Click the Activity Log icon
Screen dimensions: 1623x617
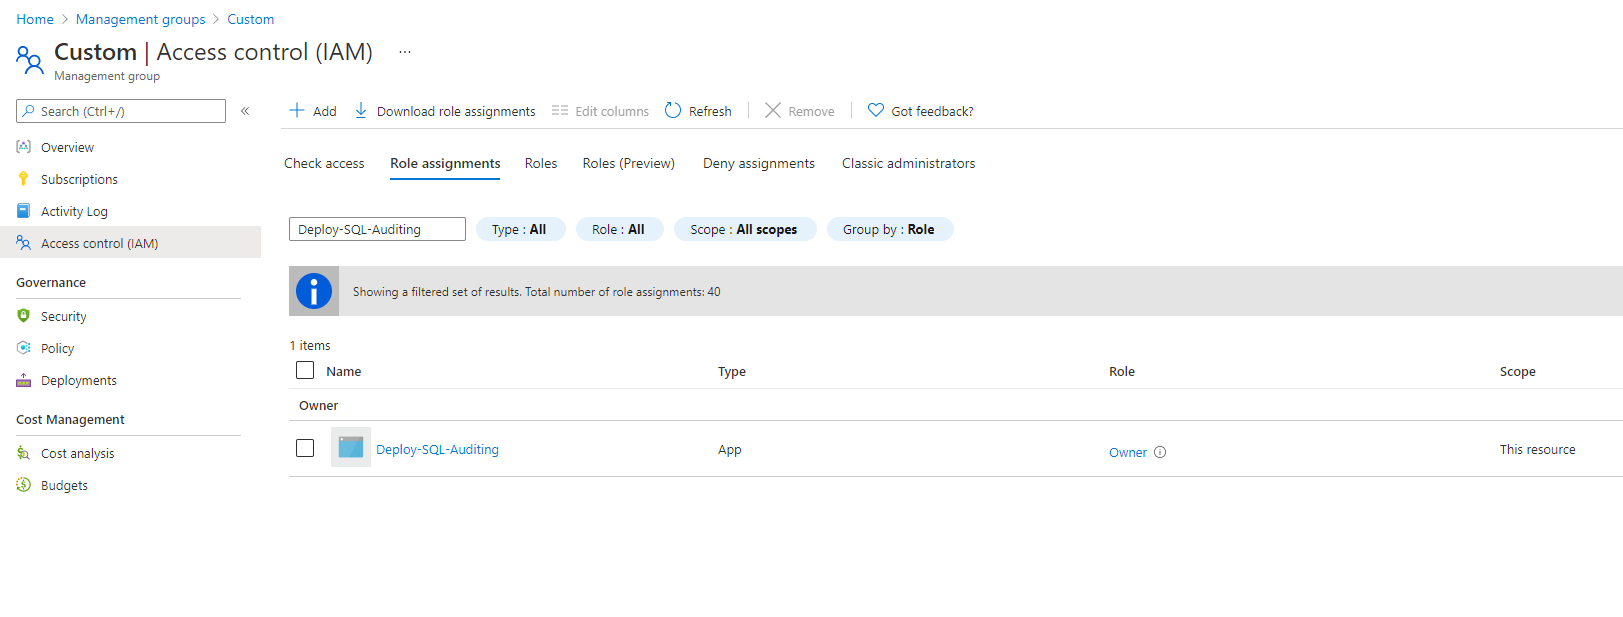tap(24, 211)
